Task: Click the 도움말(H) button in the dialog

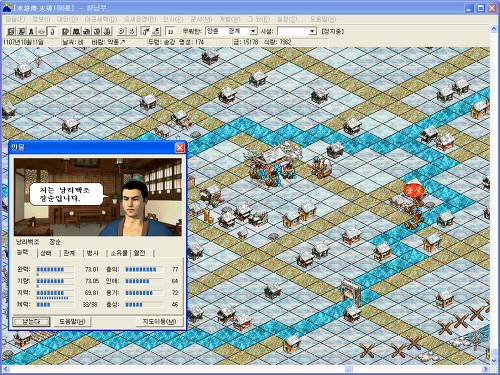Action: [x=72, y=322]
